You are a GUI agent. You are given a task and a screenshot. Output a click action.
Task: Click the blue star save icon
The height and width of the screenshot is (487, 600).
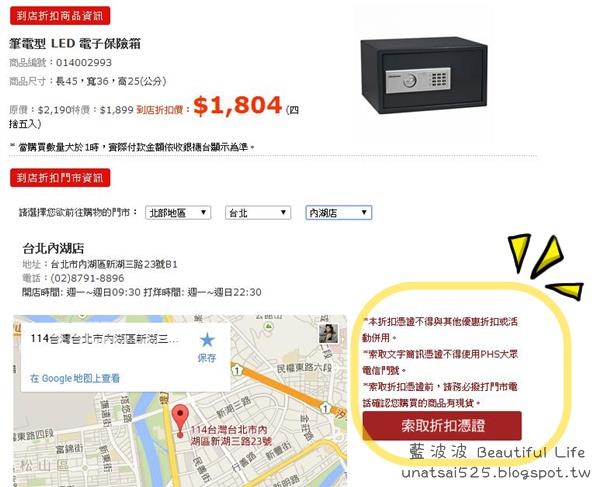point(207,340)
